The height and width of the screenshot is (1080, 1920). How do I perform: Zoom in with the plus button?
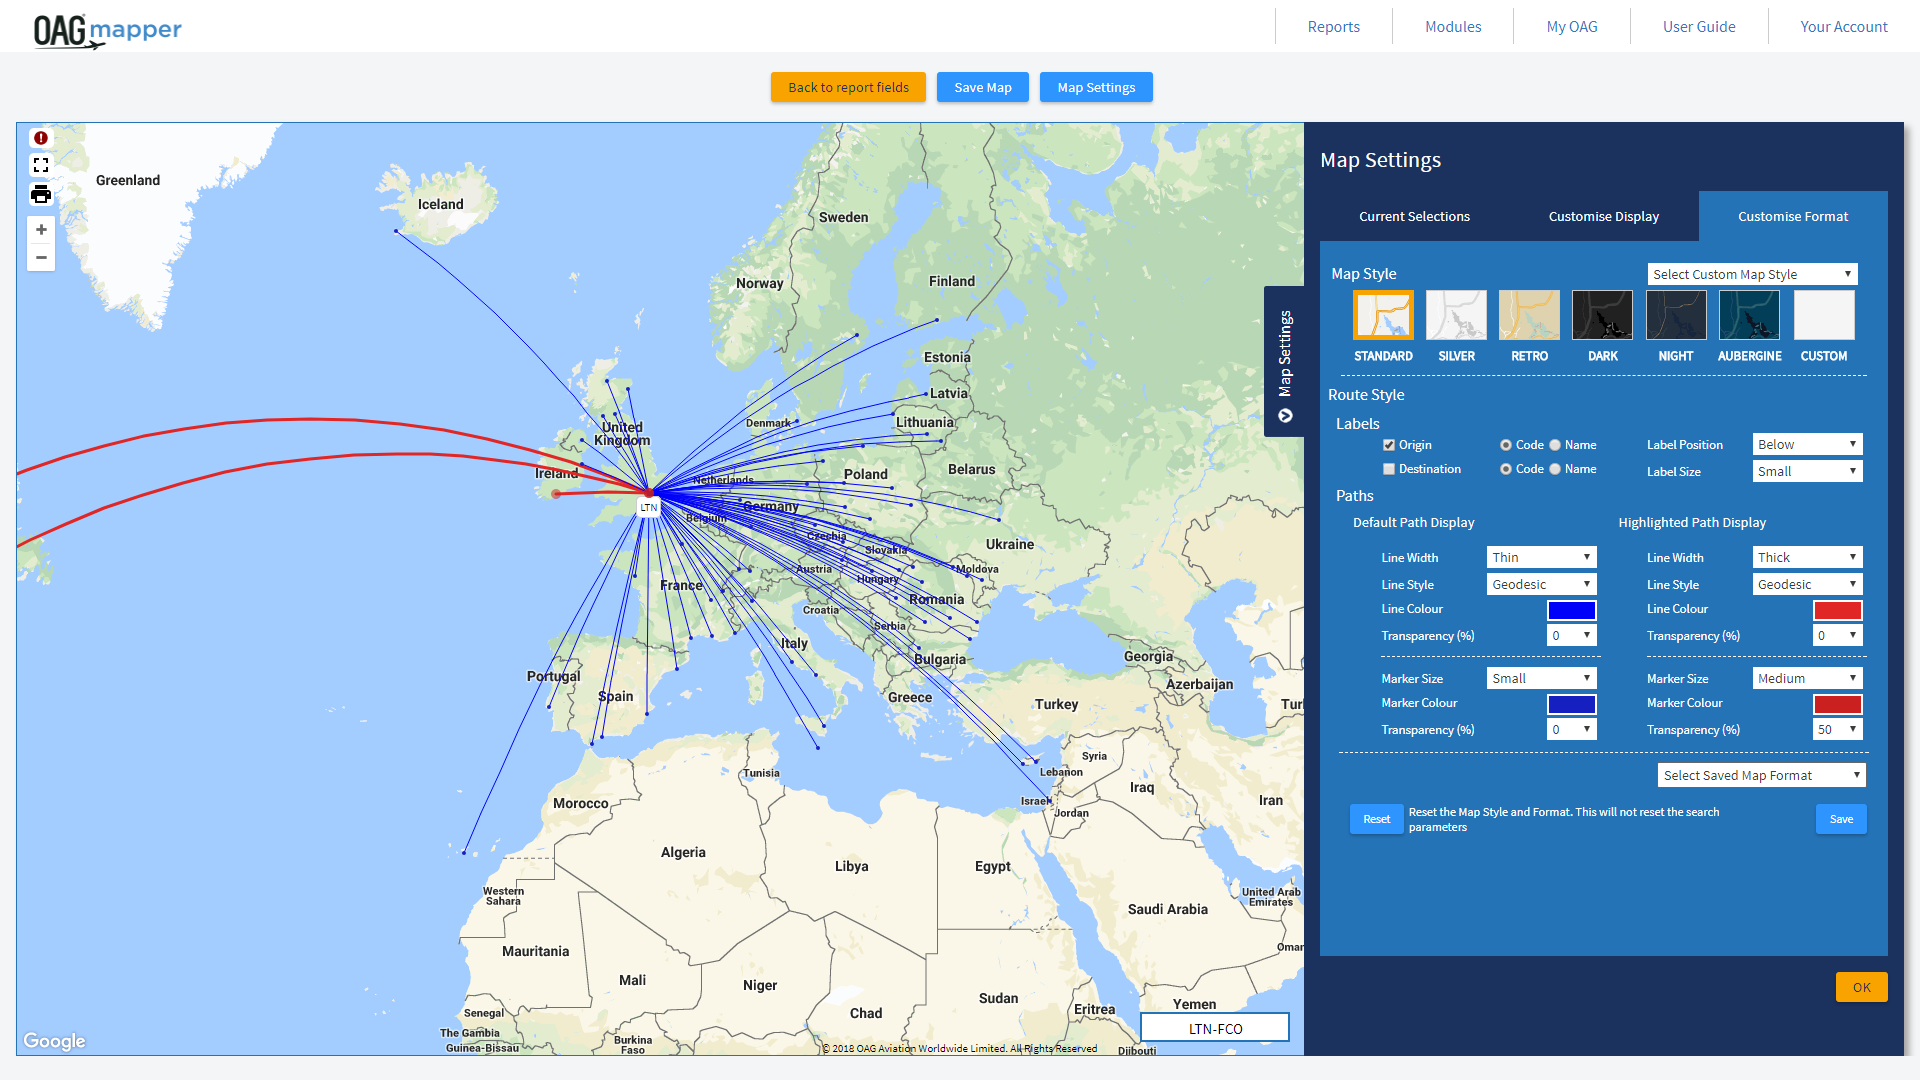[41, 230]
